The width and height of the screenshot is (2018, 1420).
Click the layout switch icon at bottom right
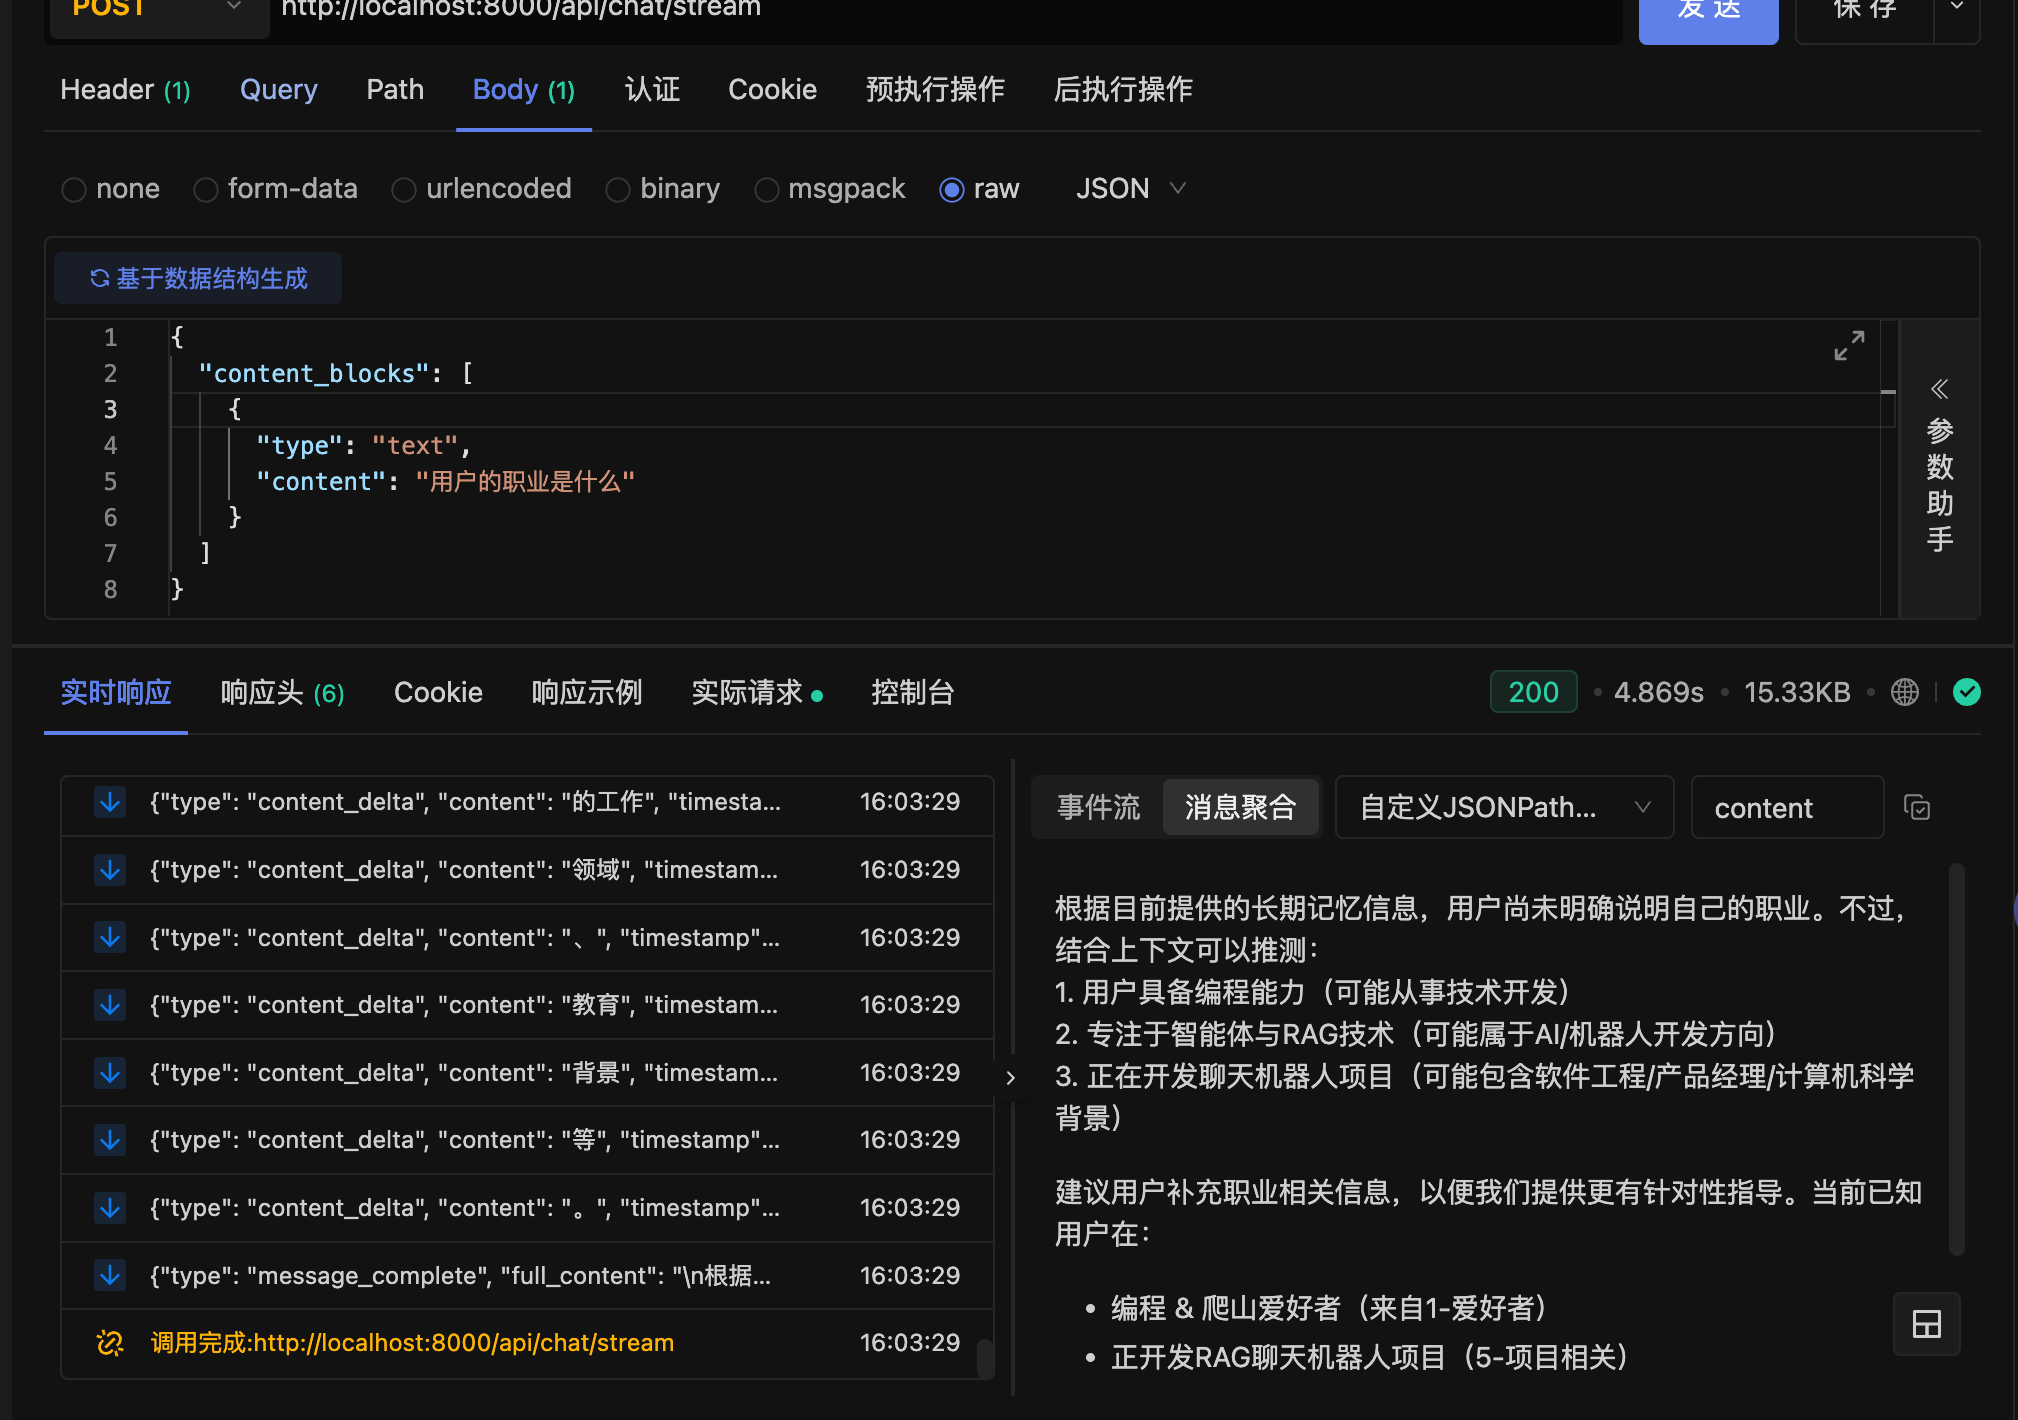click(x=1926, y=1324)
